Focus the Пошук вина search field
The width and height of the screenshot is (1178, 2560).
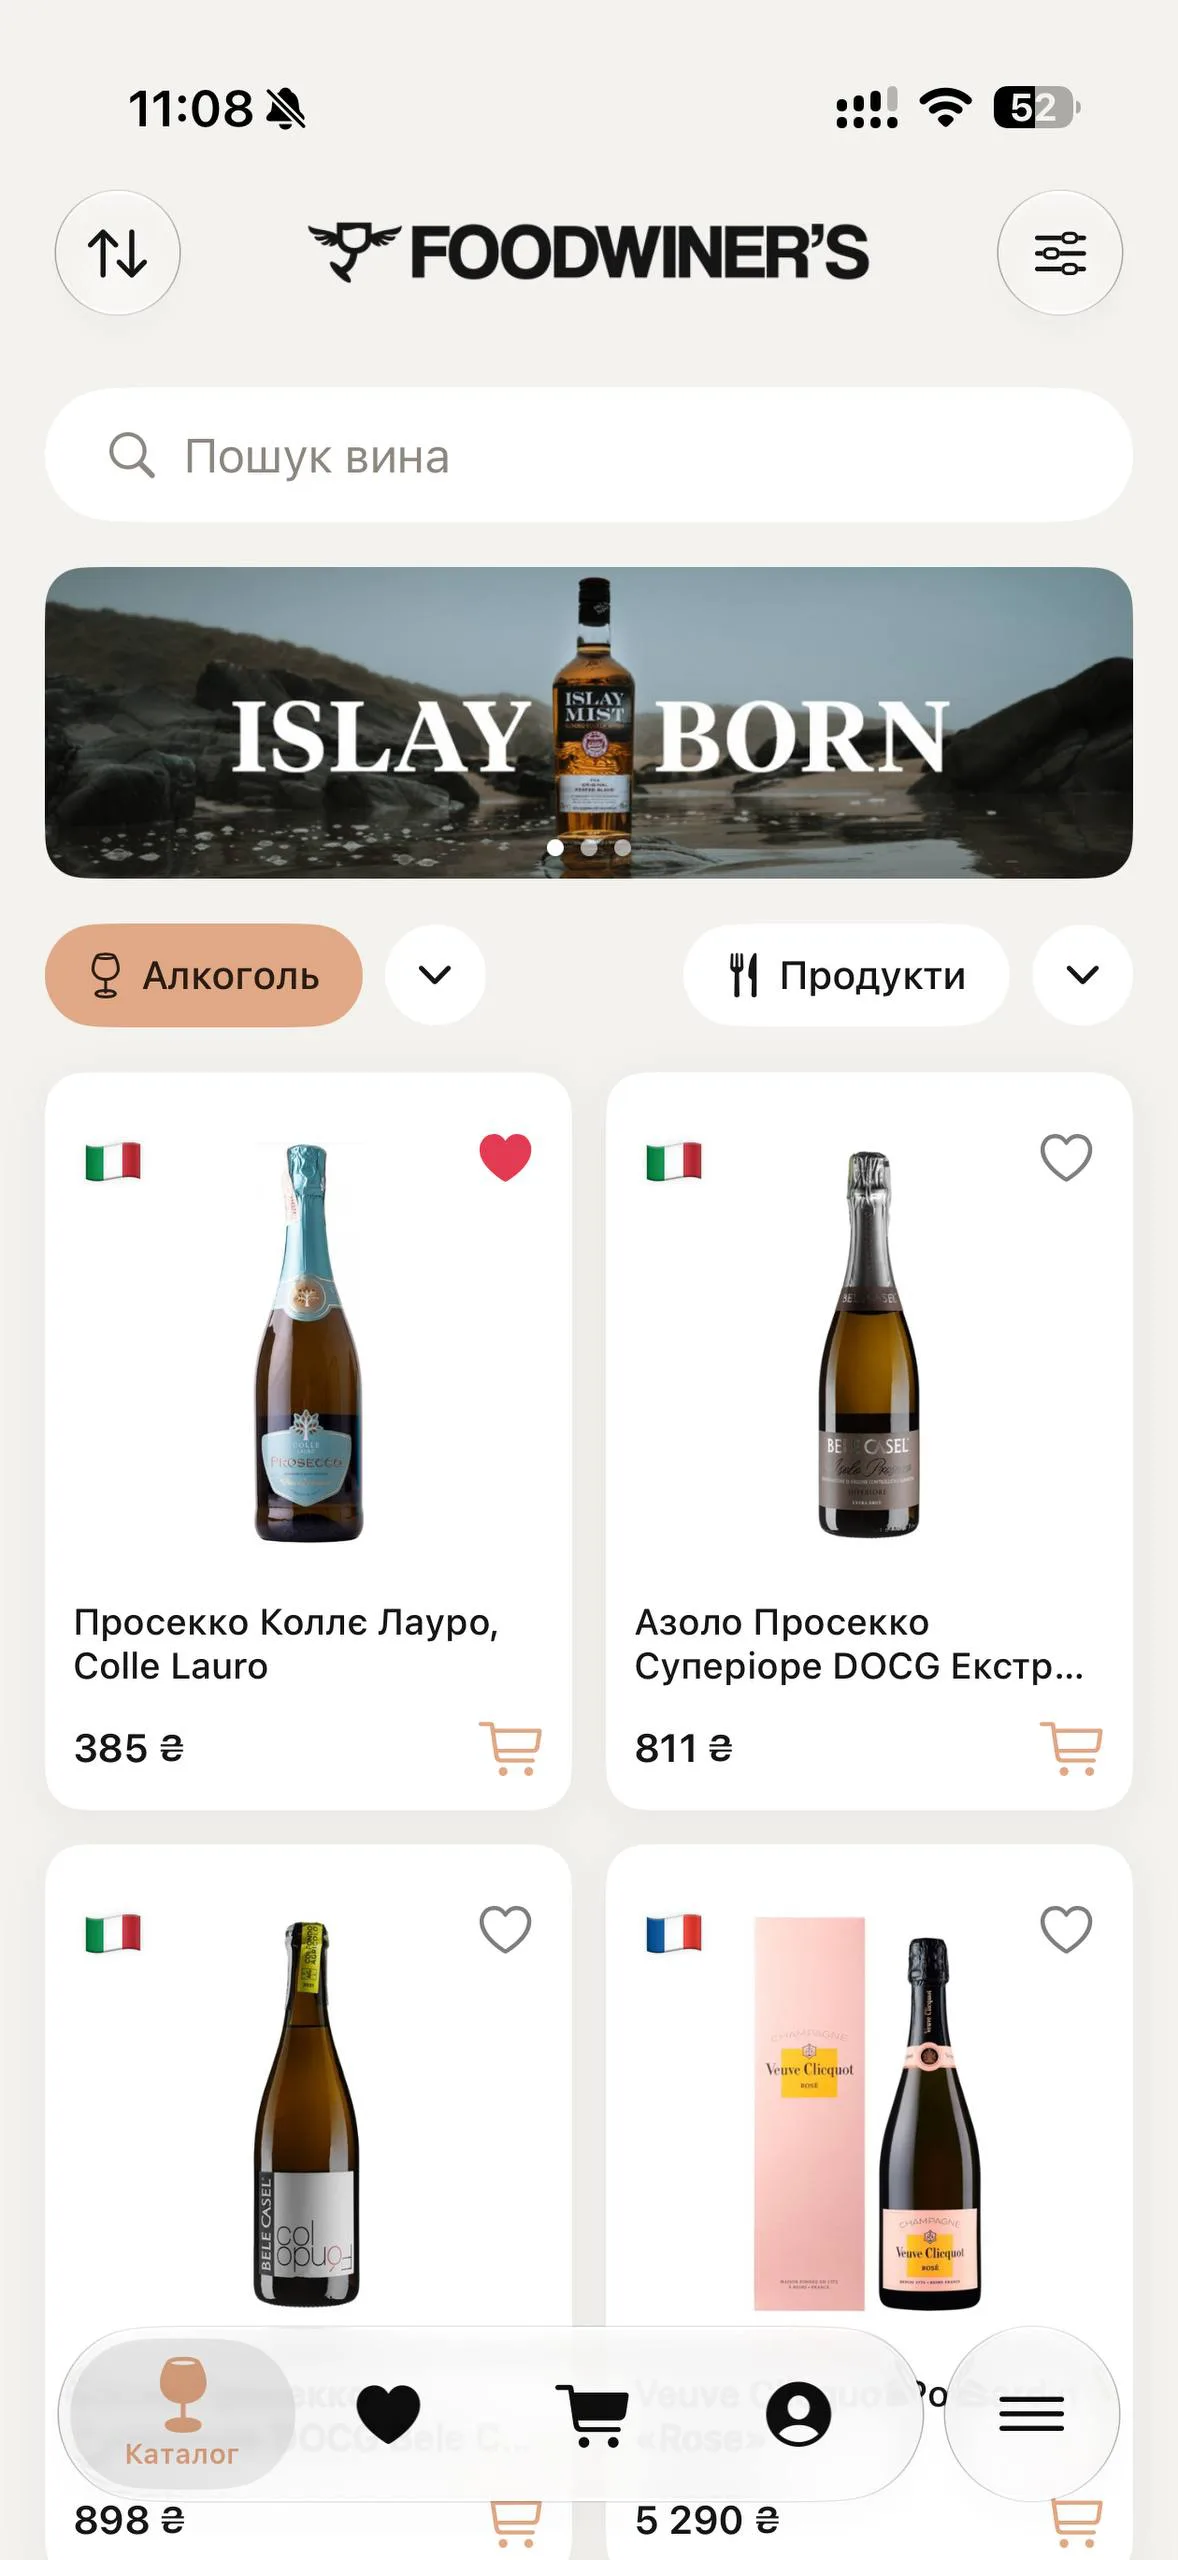point(589,455)
